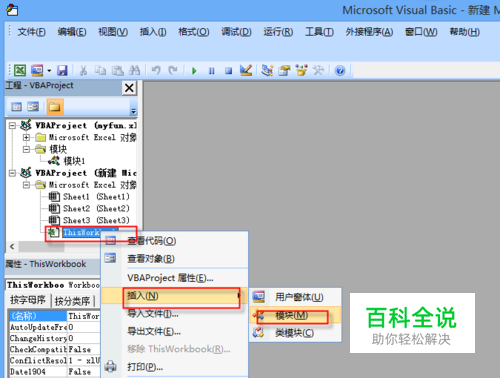Open Properties Window toolbar icon

click(284, 70)
